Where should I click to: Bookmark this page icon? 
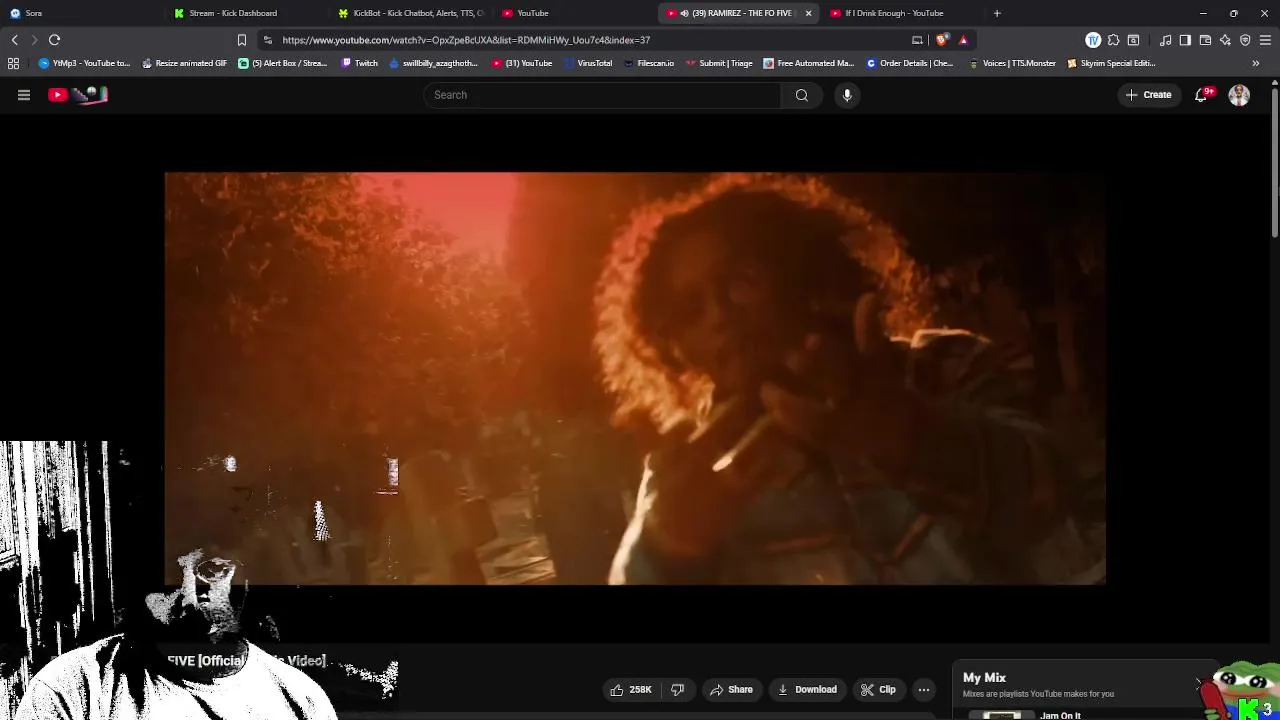click(241, 40)
